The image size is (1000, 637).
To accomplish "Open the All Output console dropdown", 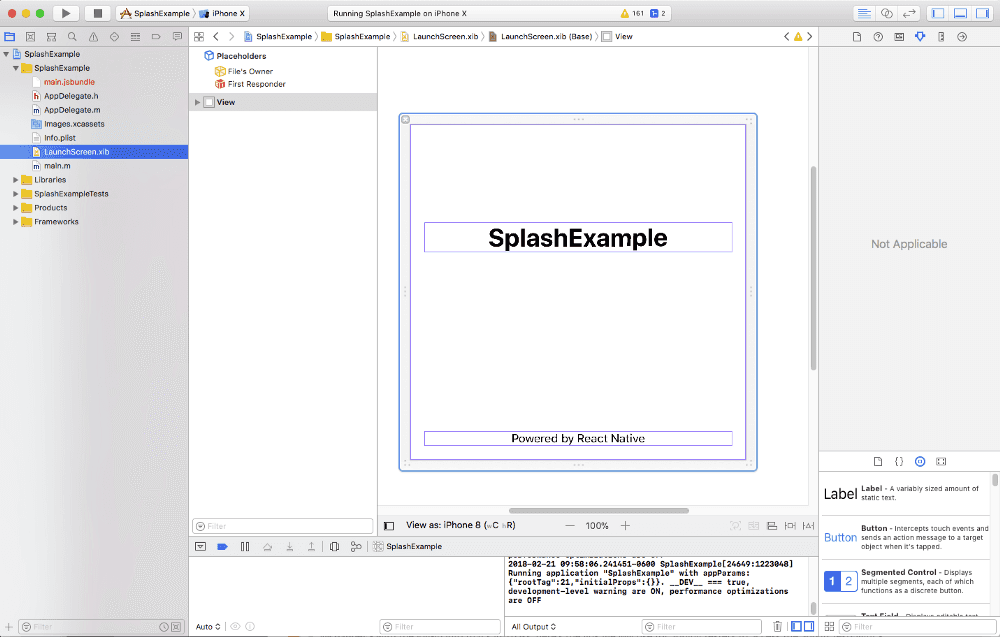I will tap(534, 627).
